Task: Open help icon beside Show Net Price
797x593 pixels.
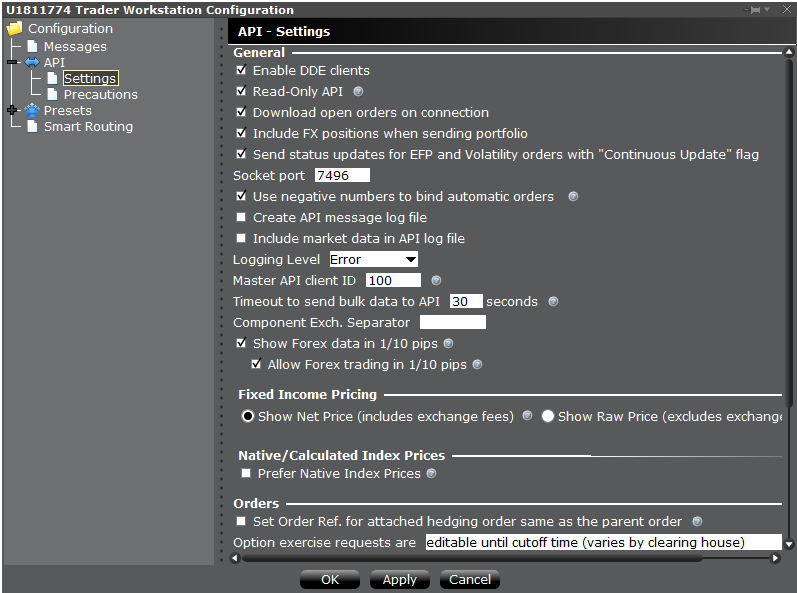Action: click(527, 416)
